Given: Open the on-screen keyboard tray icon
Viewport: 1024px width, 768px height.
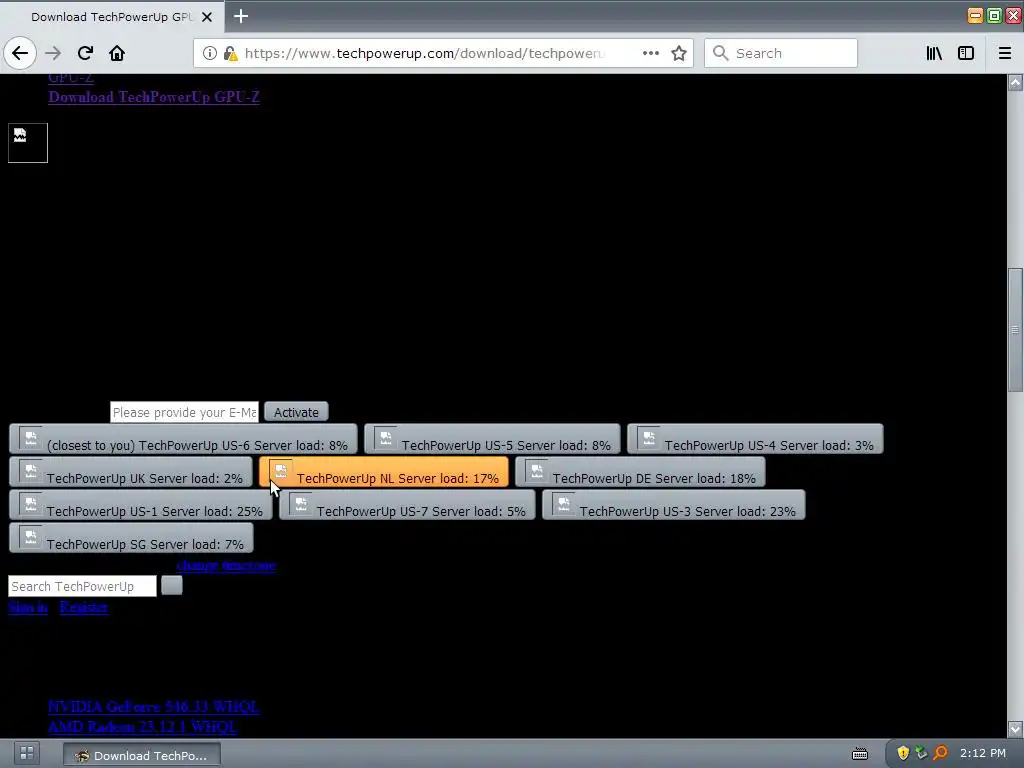Looking at the screenshot, I should [860, 754].
